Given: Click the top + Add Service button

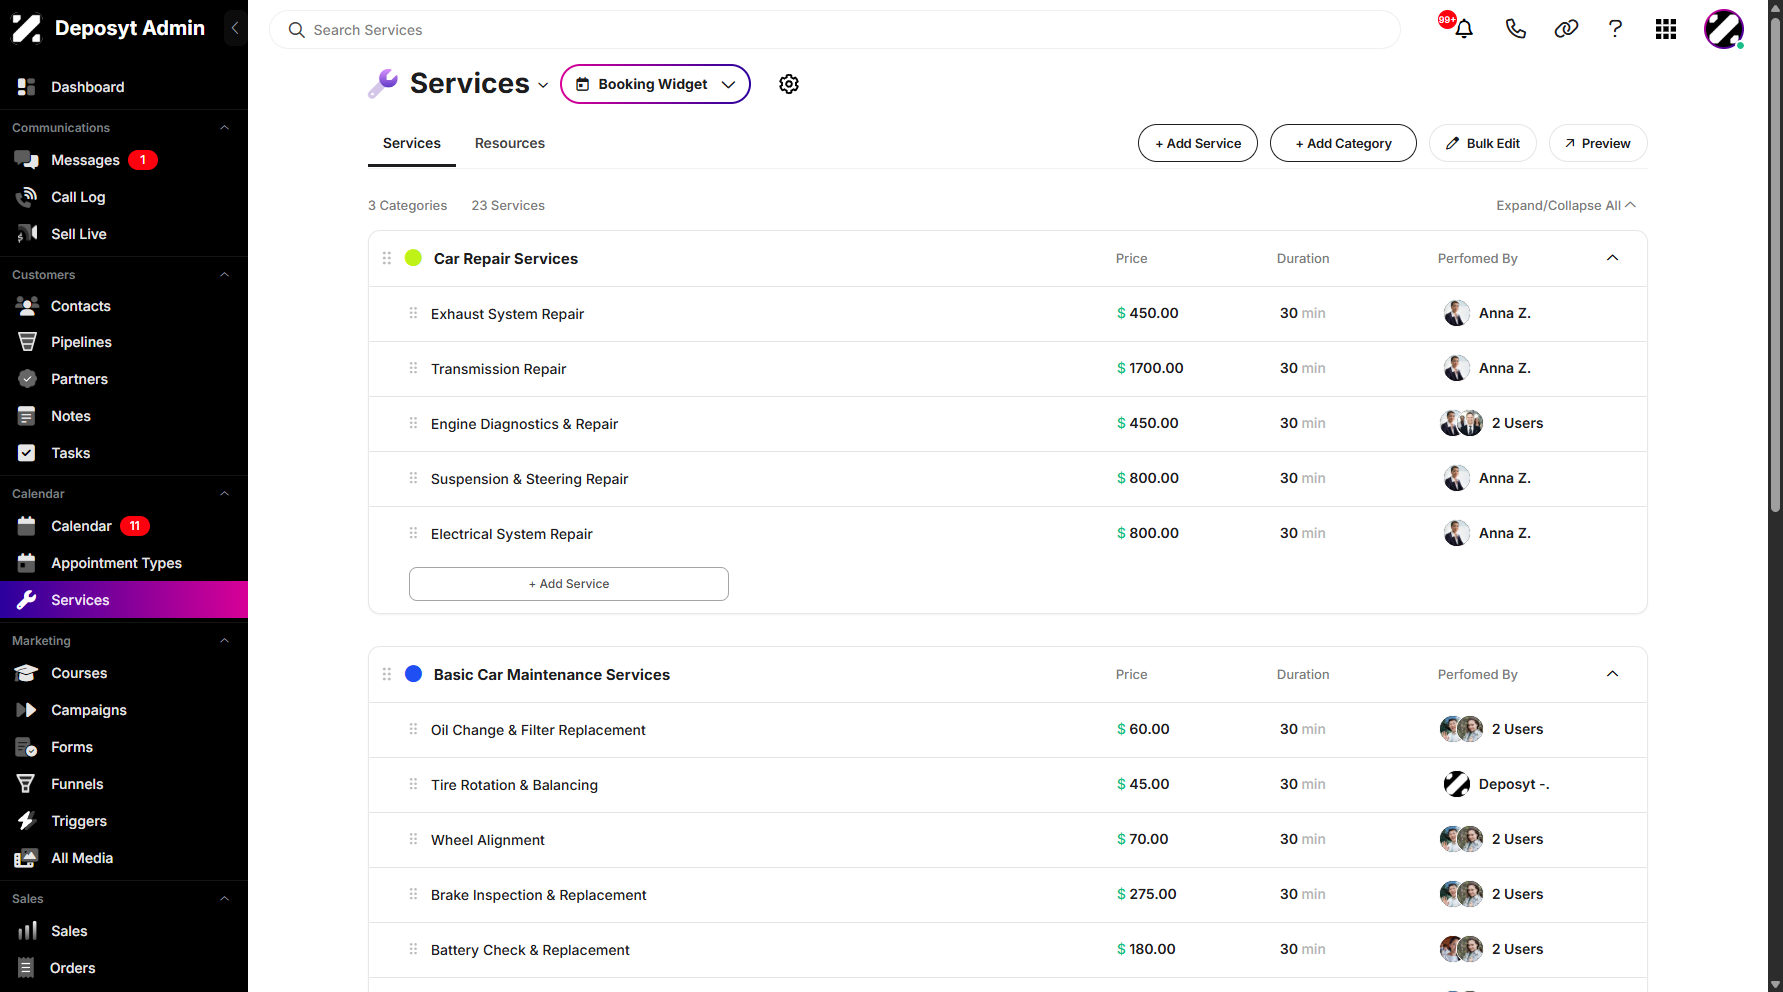Looking at the screenshot, I should [1198, 143].
